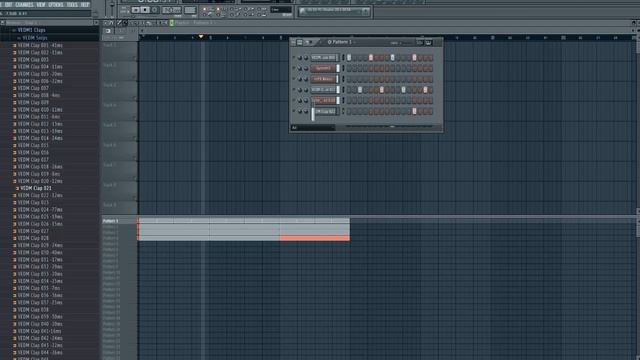640x360 pixels.
Task: Select VEDM Clap 038 in the browser
Action: [33, 310]
